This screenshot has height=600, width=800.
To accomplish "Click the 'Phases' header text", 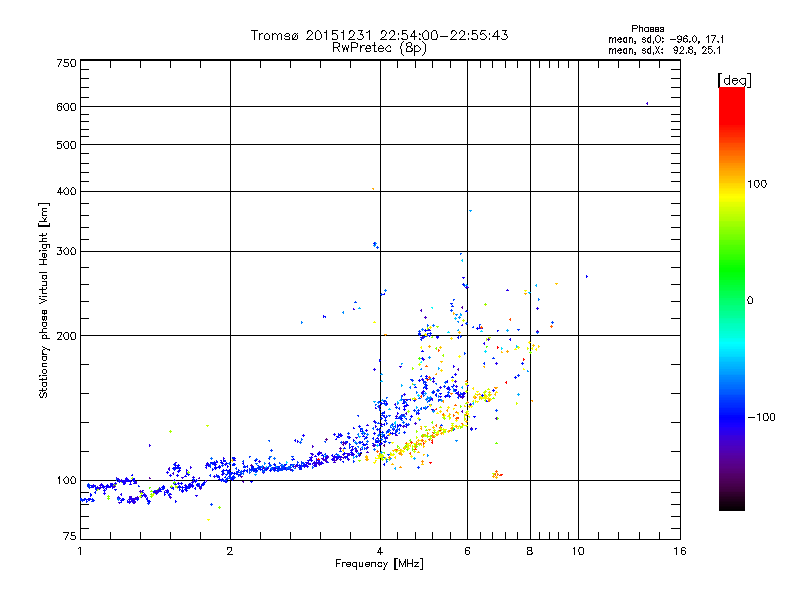I will 647,29.
